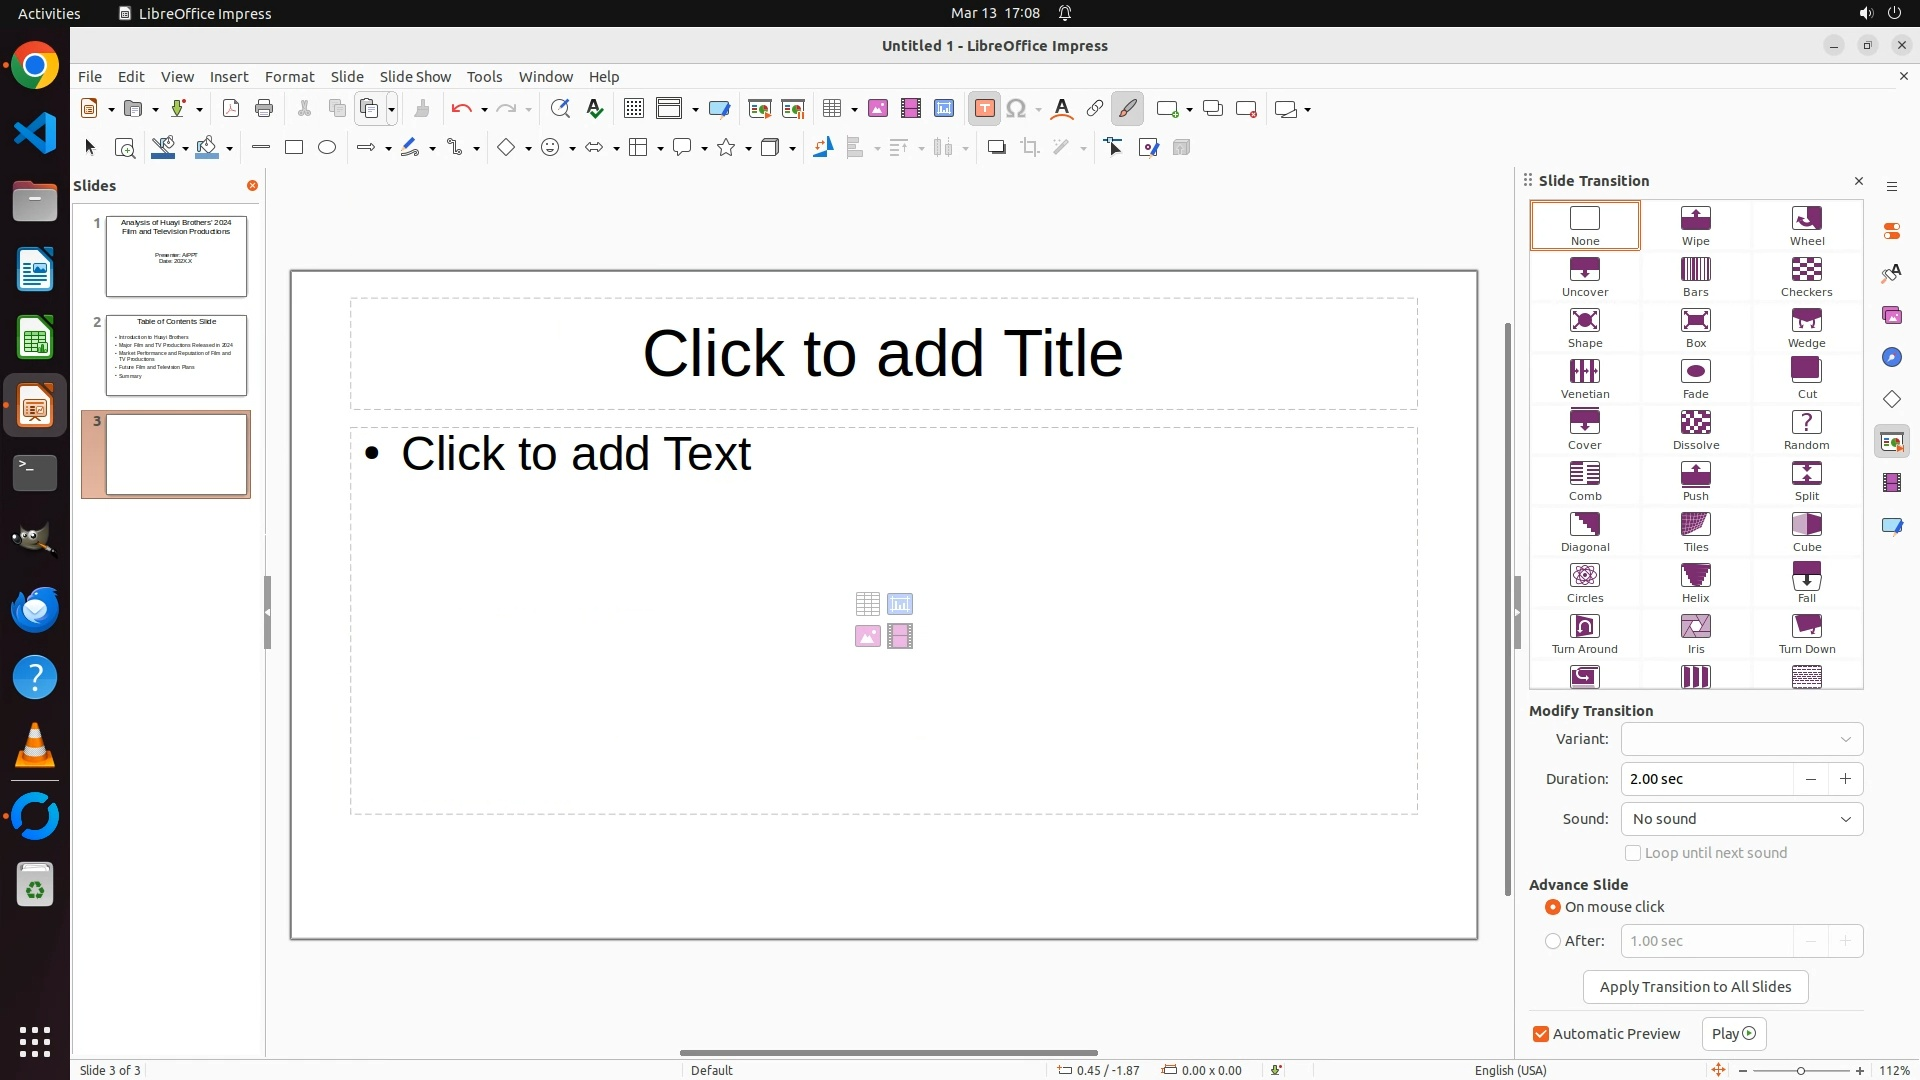Toggle the Automatic Preview checkbox
The width and height of the screenshot is (1920, 1080).
click(x=1541, y=1034)
